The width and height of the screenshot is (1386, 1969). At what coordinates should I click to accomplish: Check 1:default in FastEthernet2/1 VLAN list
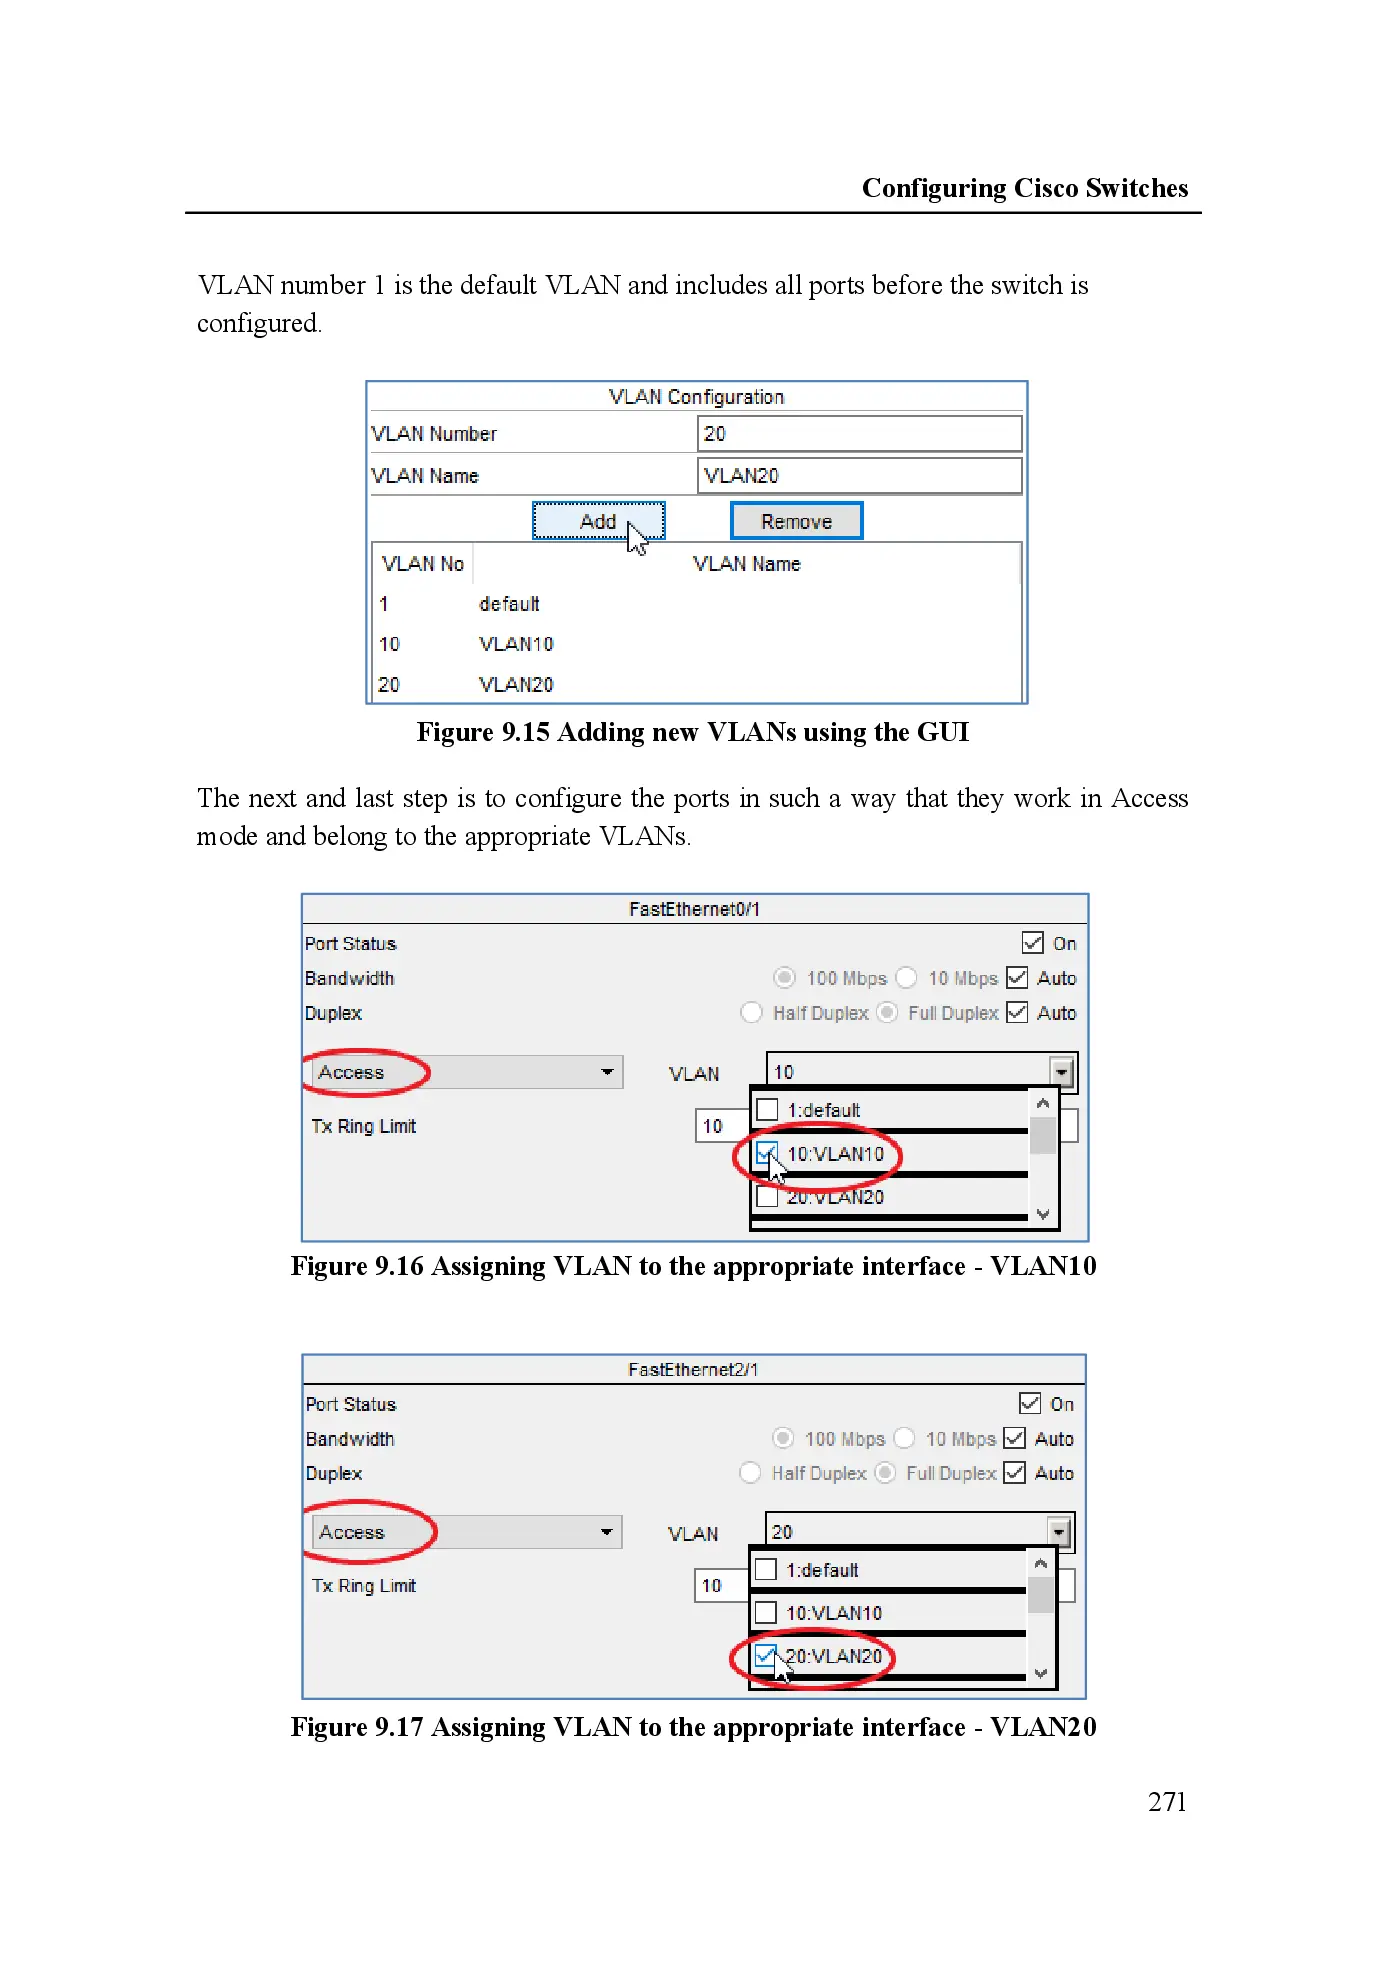point(766,1570)
